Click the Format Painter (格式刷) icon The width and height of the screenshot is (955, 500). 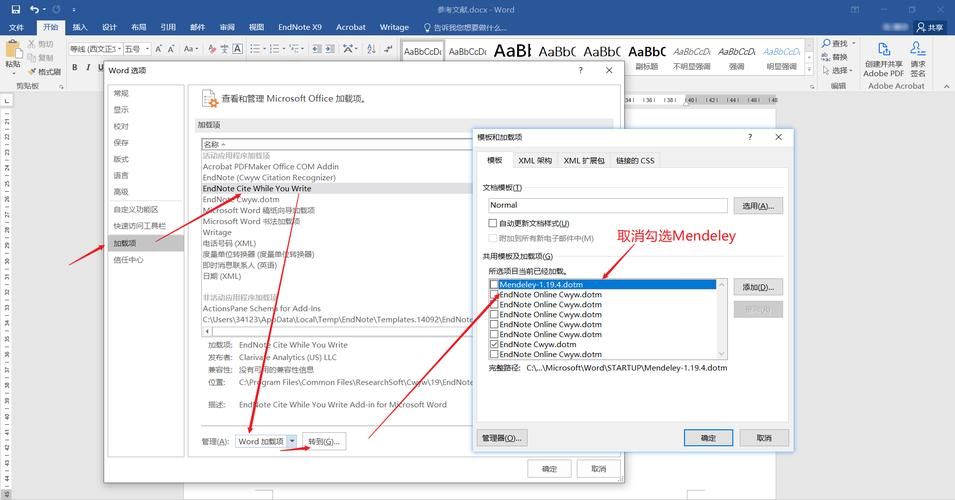(x=33, y=71)
